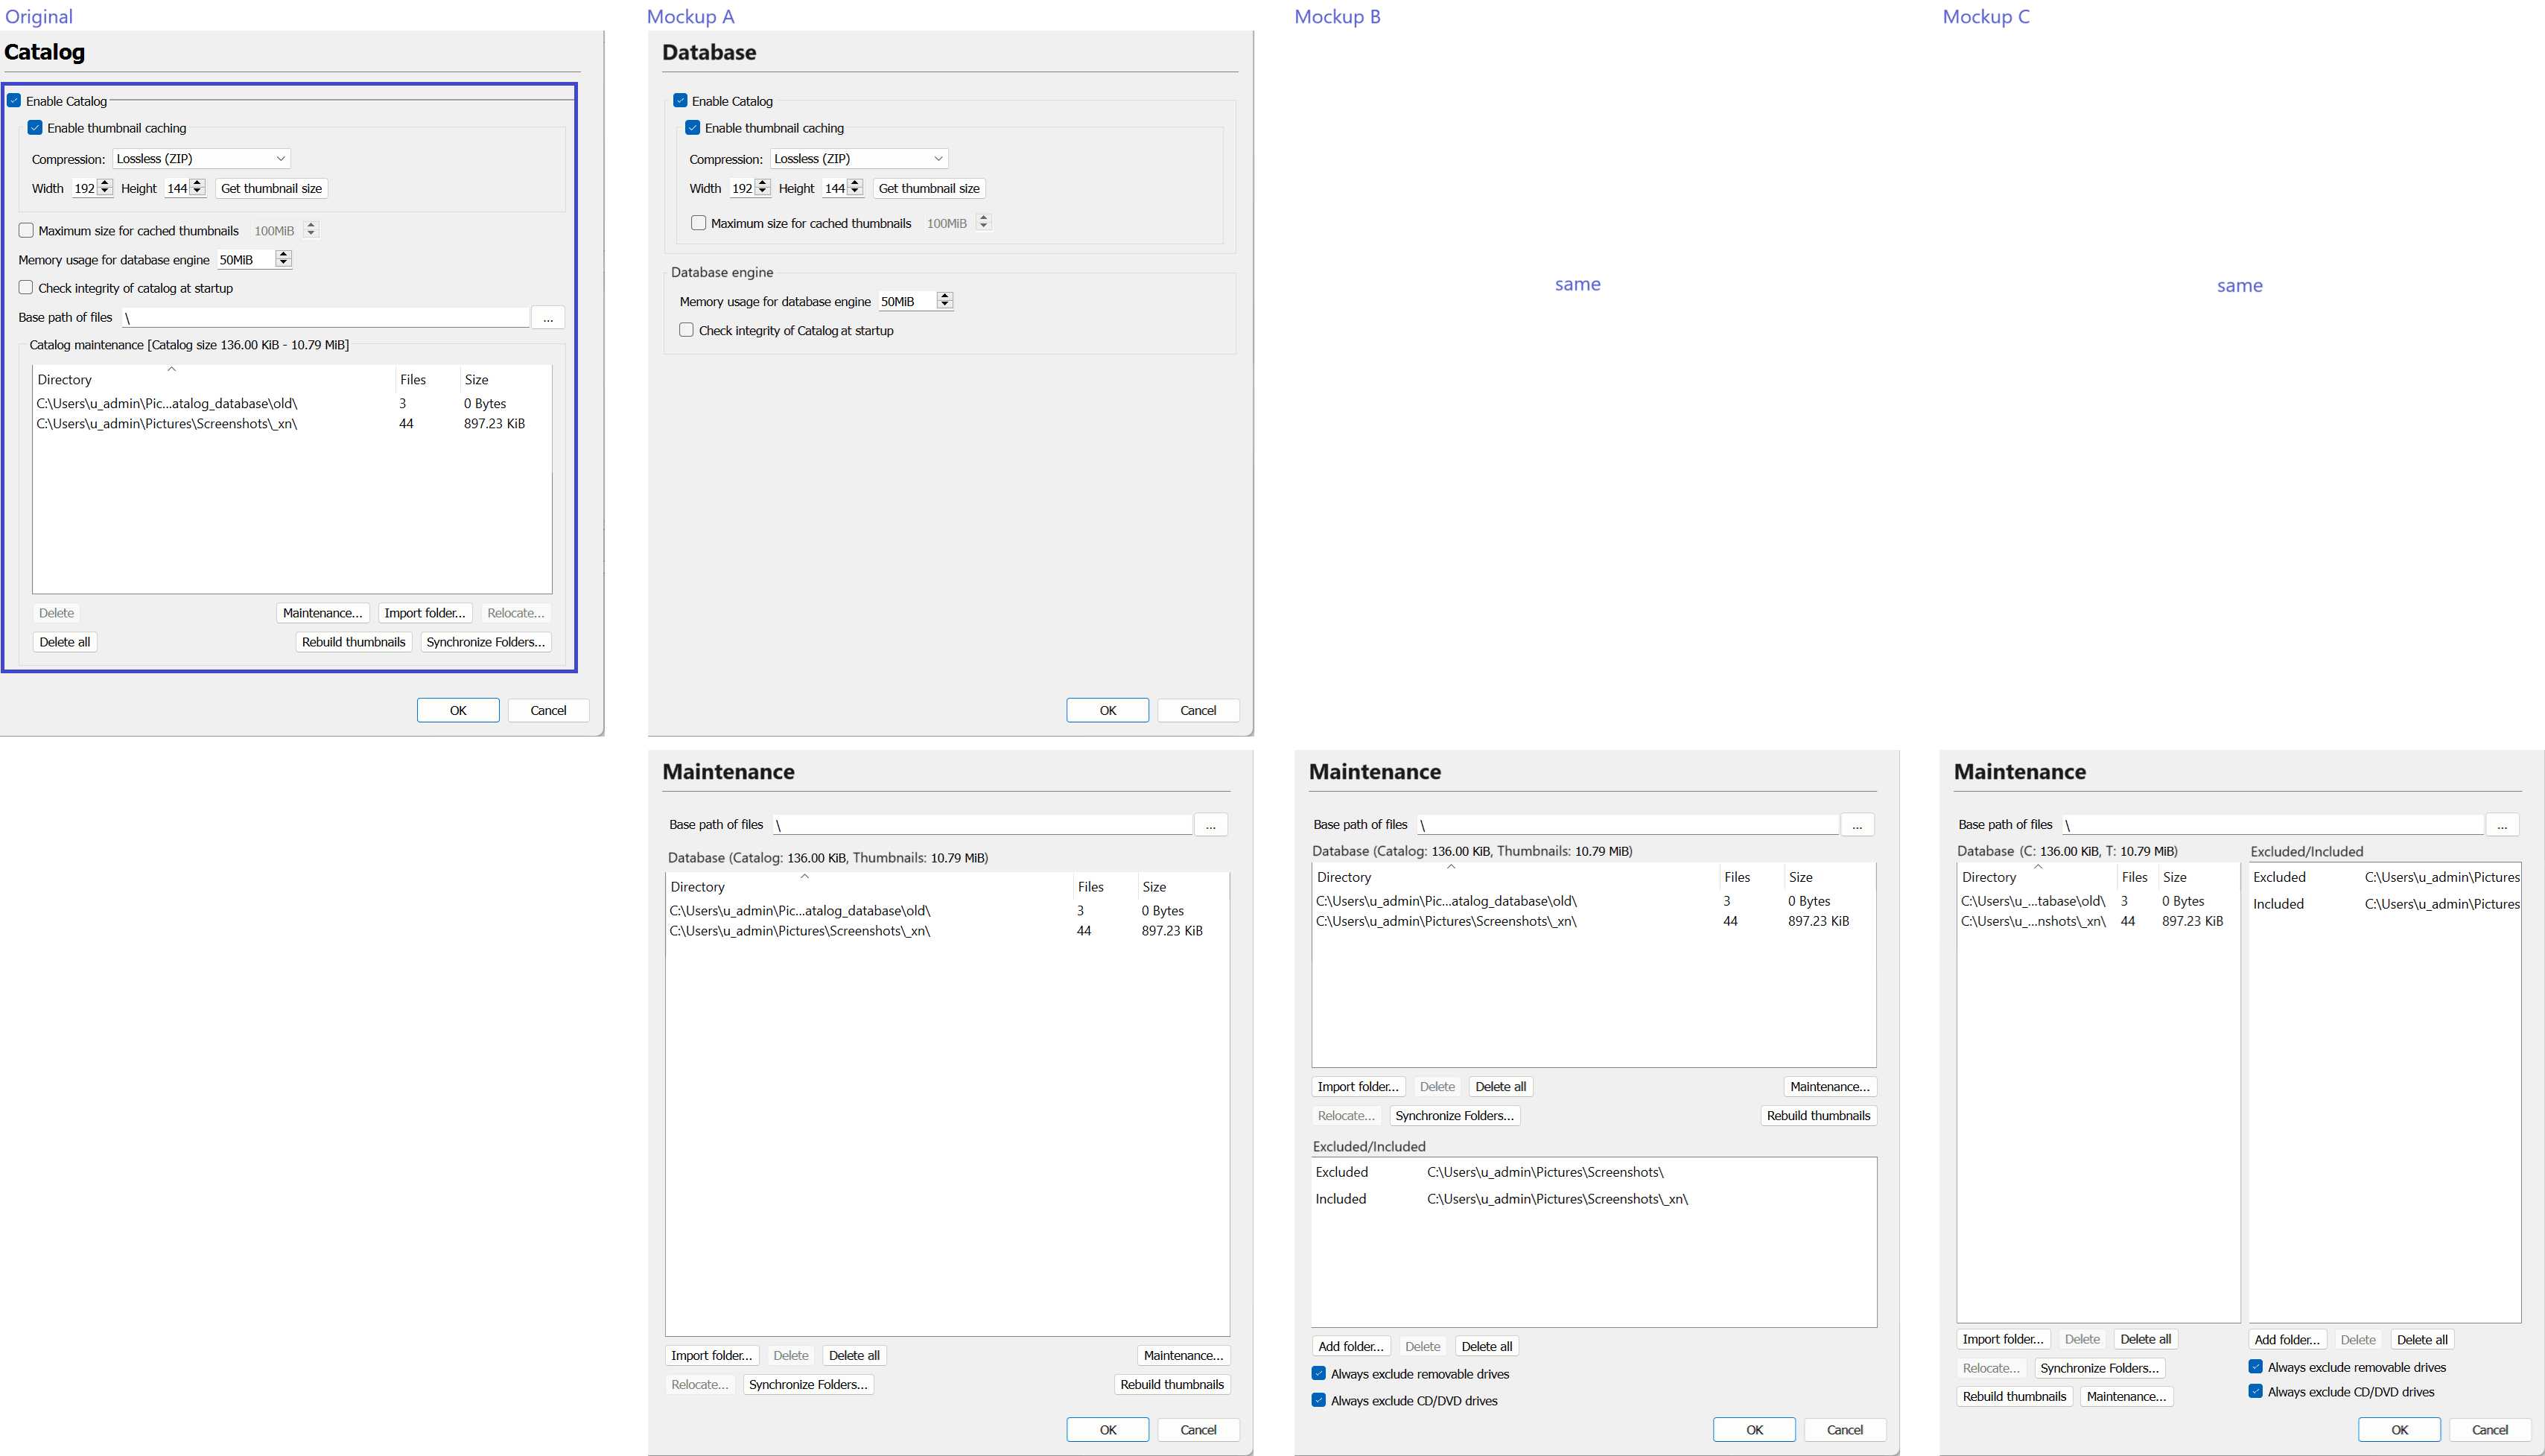Uncheck Always exclude CD/DVD drives in Mockup C
The image size is (2545, 1456).
2256,1391
